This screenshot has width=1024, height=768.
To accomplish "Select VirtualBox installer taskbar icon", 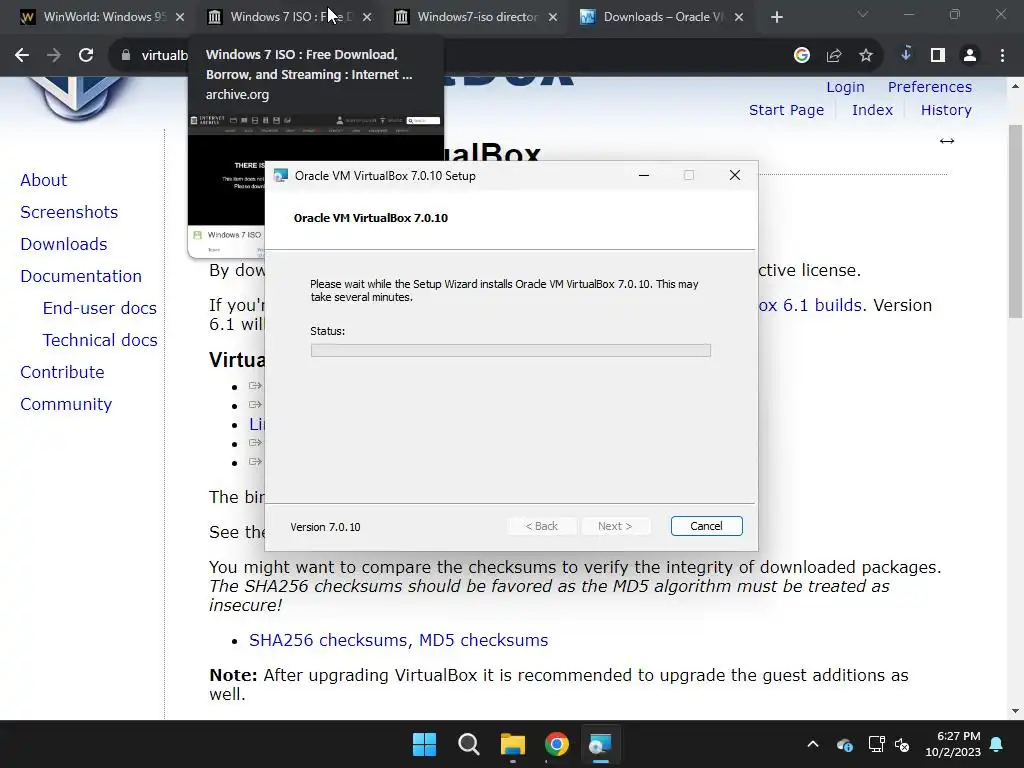I will coord(600,744).
